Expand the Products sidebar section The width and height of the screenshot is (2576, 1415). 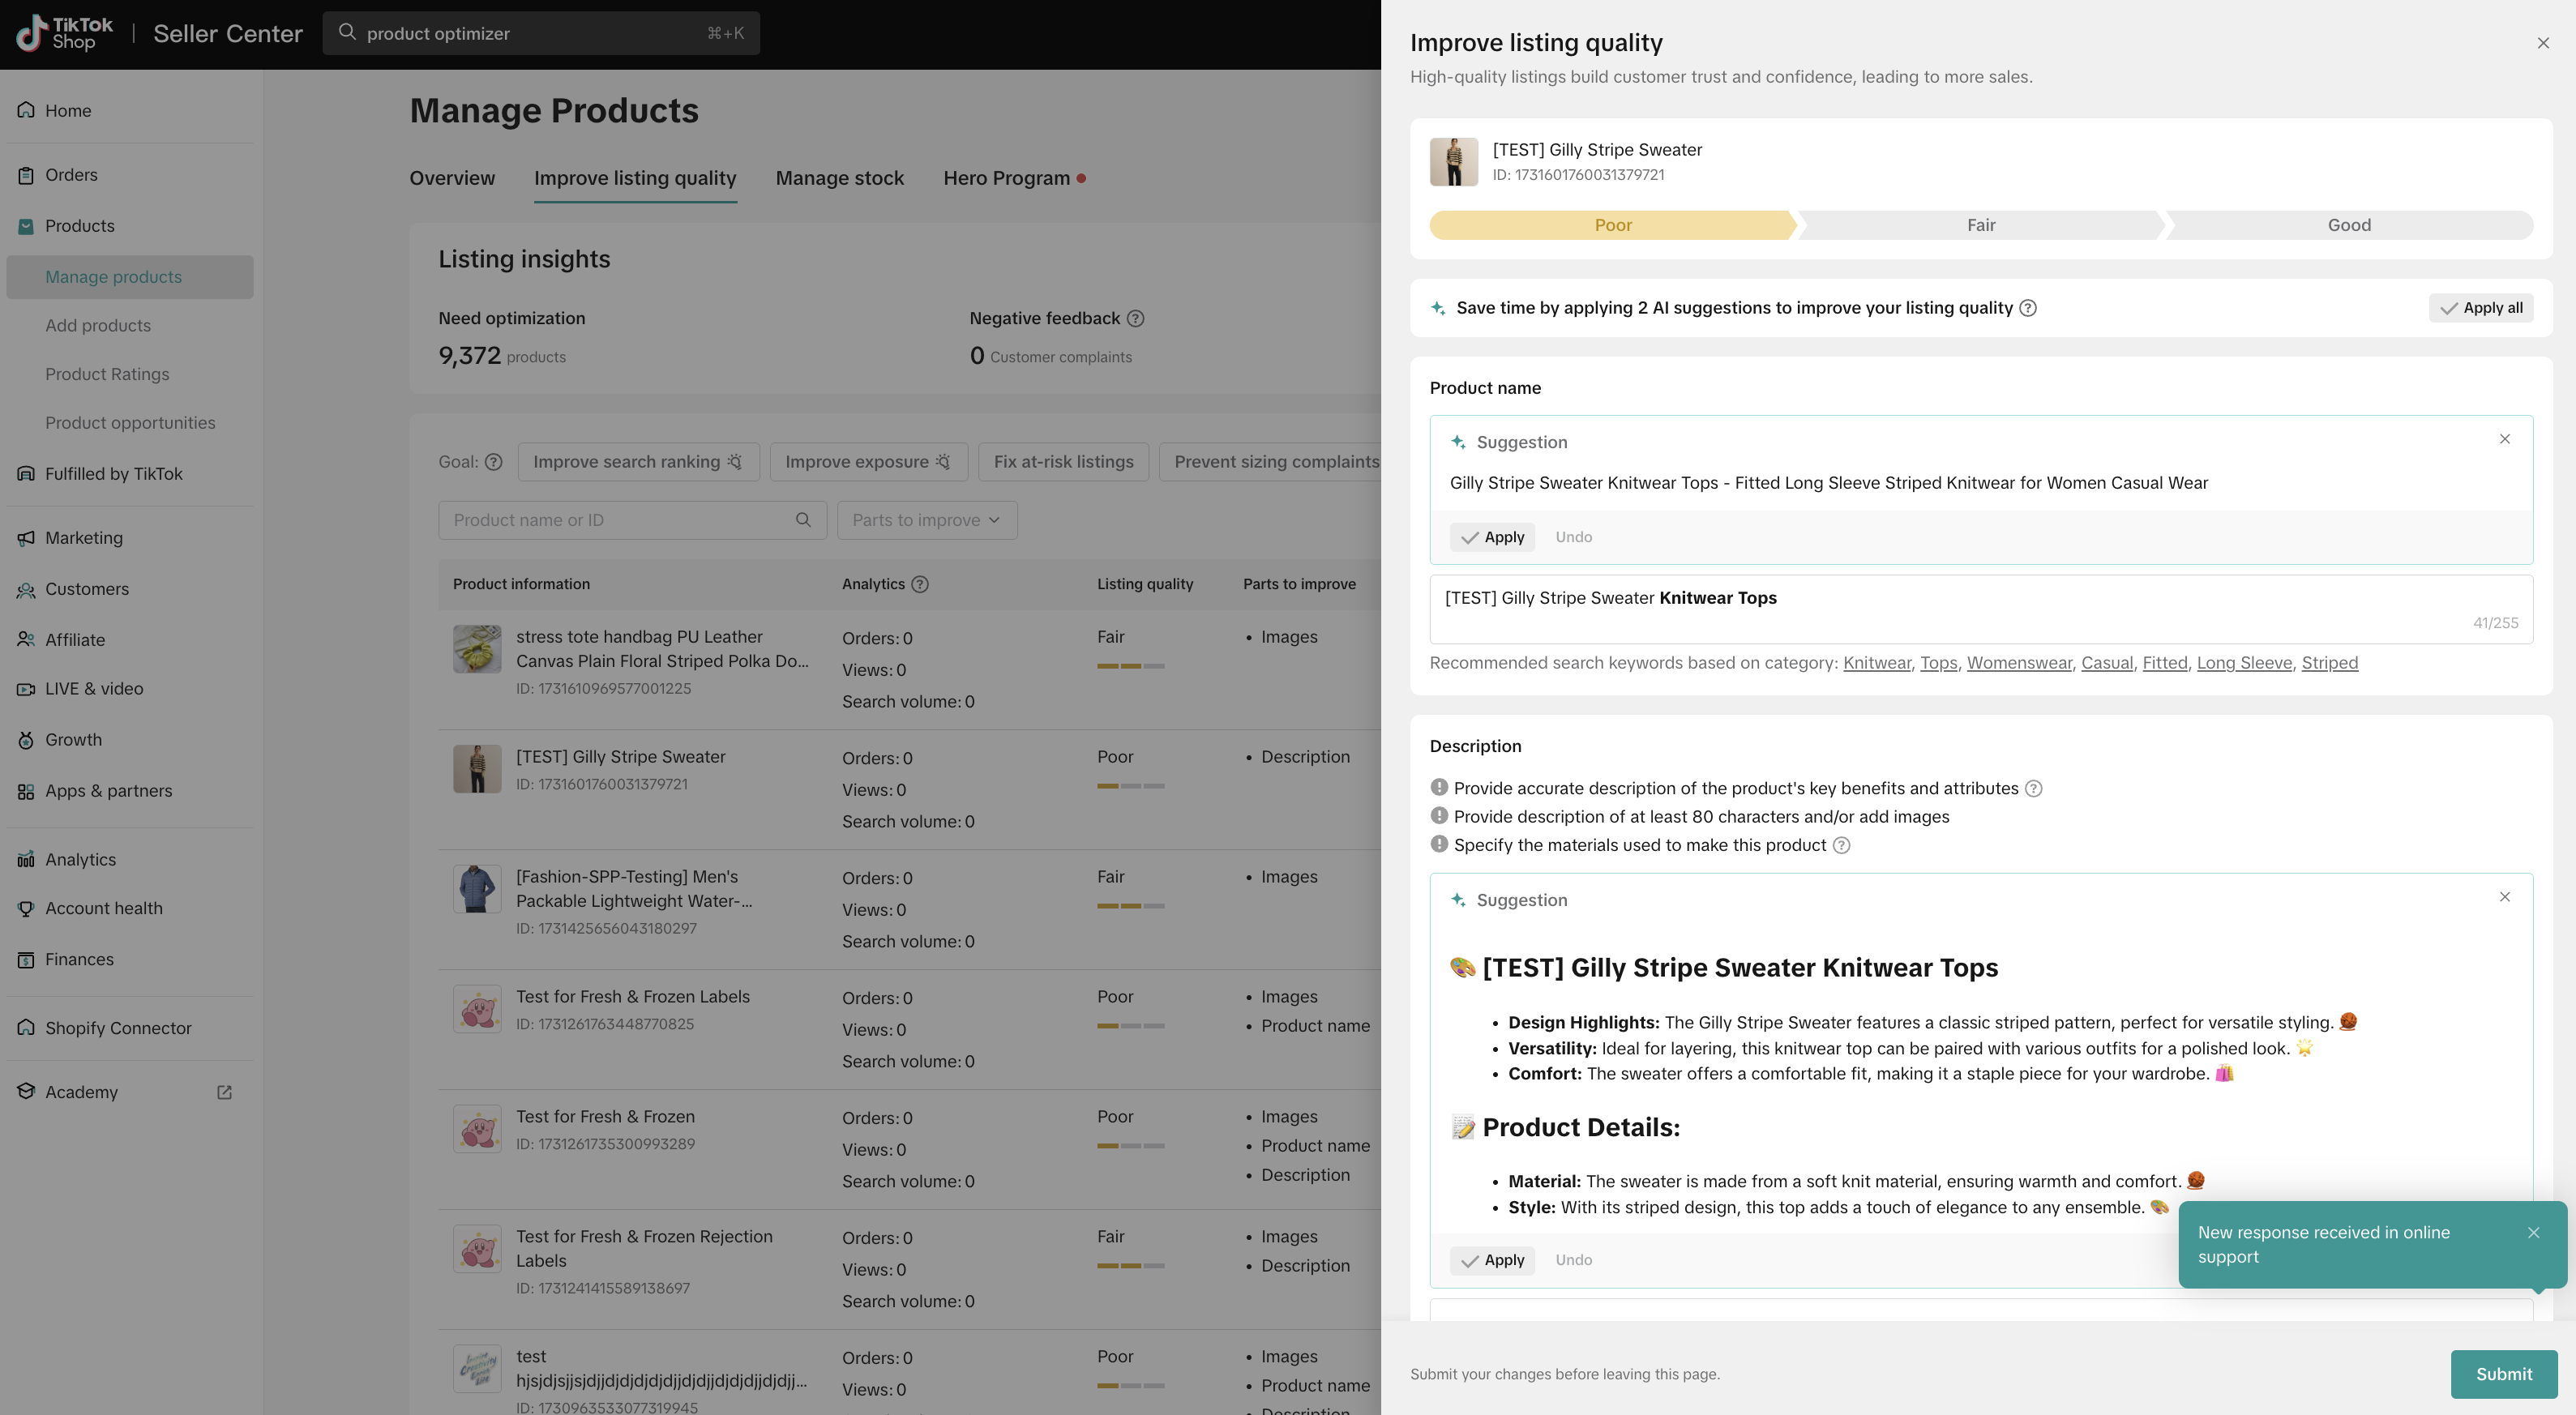[80, 226]
